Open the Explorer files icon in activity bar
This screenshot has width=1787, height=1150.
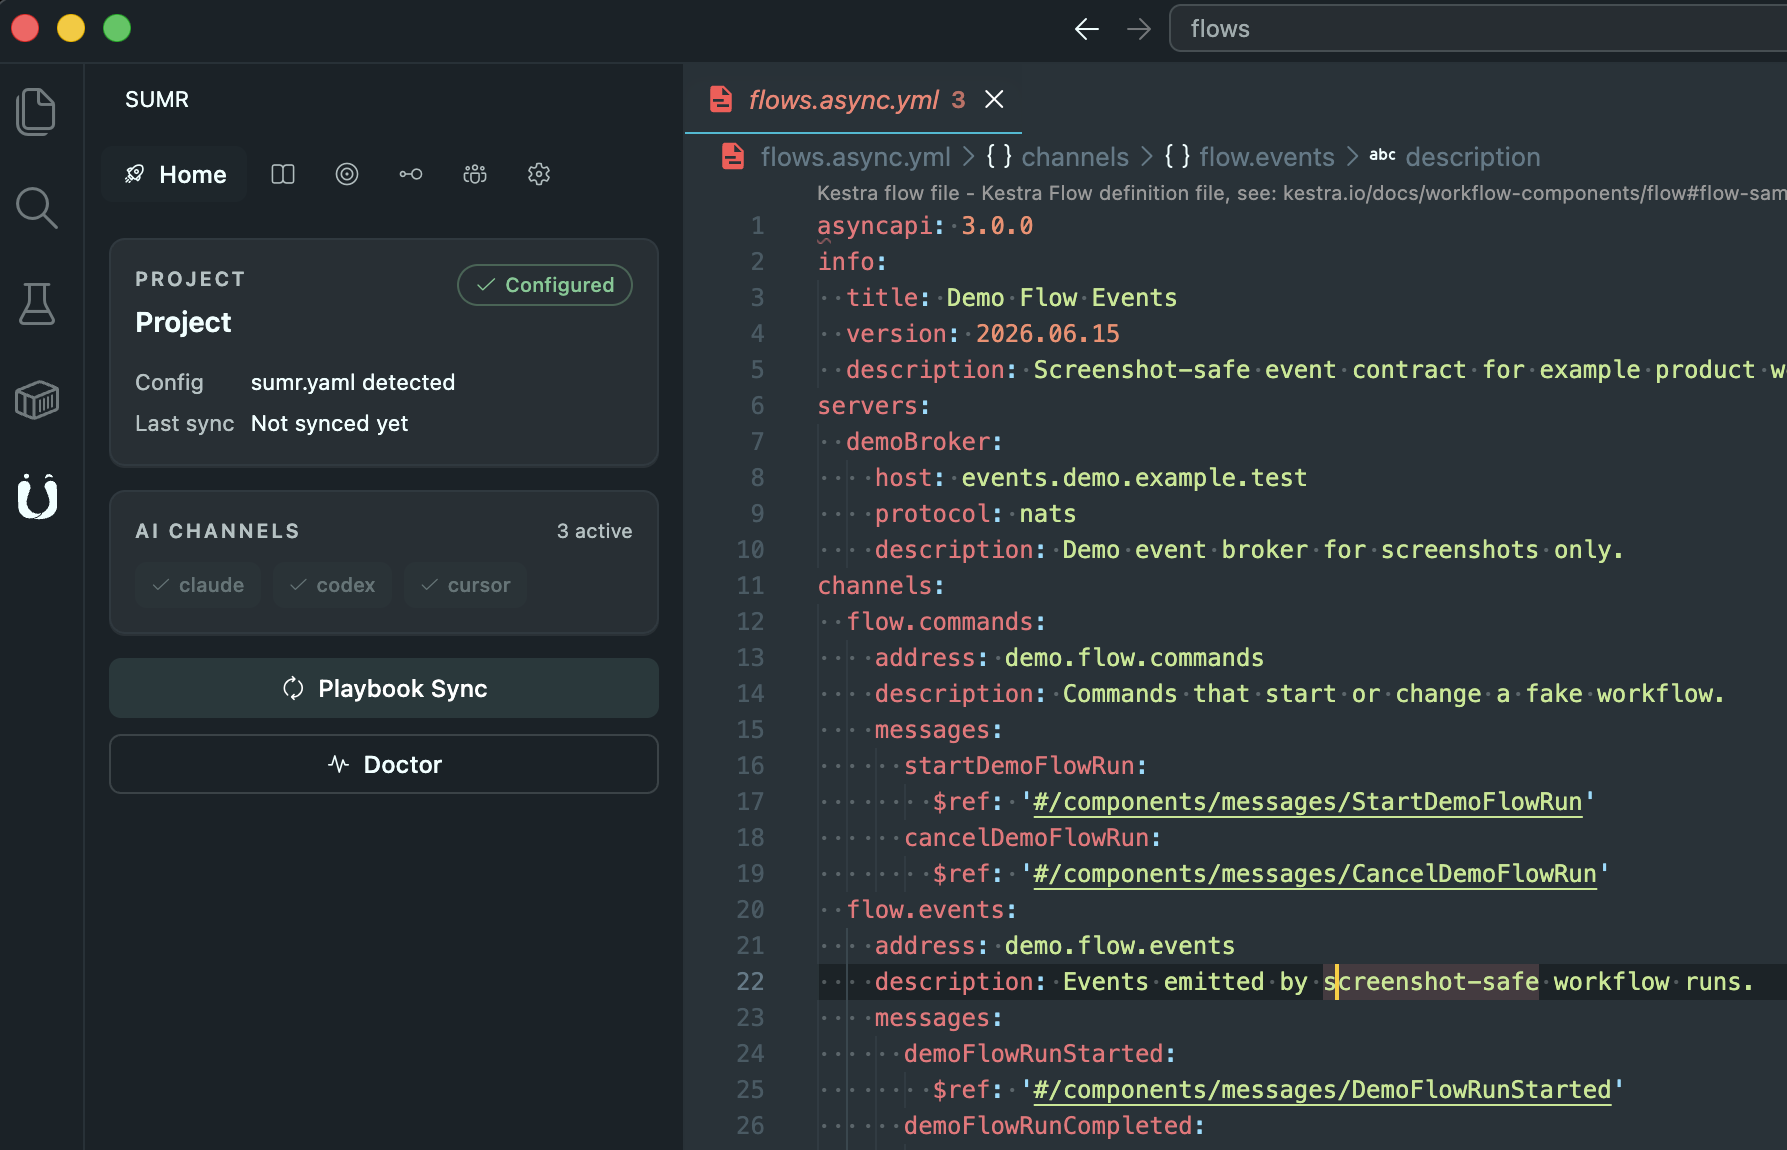(x=37, y=111)
